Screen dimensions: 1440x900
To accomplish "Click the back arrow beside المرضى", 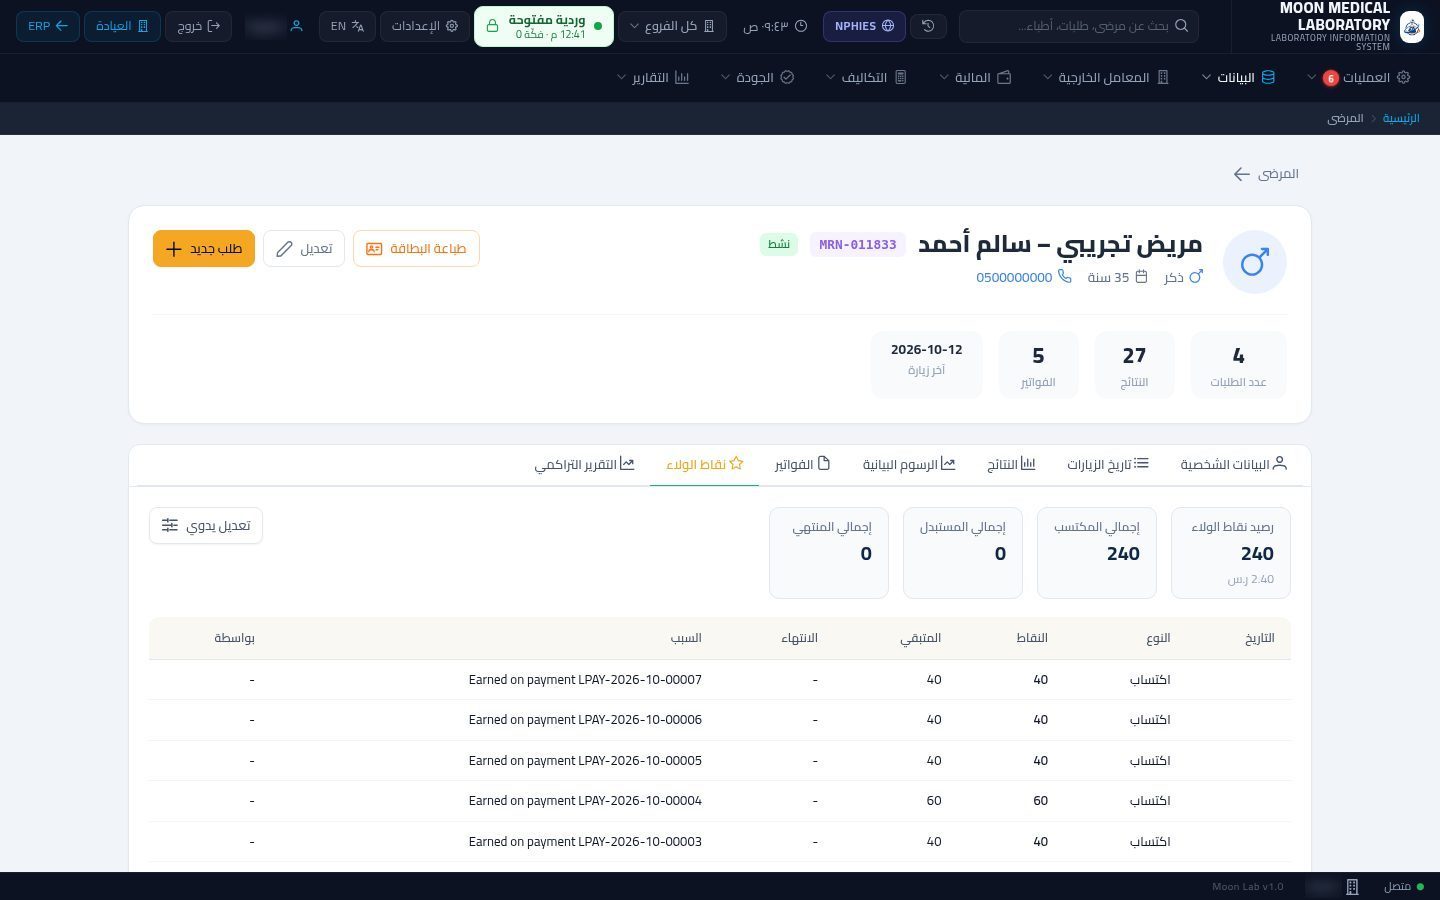I will coord(1241,174).
